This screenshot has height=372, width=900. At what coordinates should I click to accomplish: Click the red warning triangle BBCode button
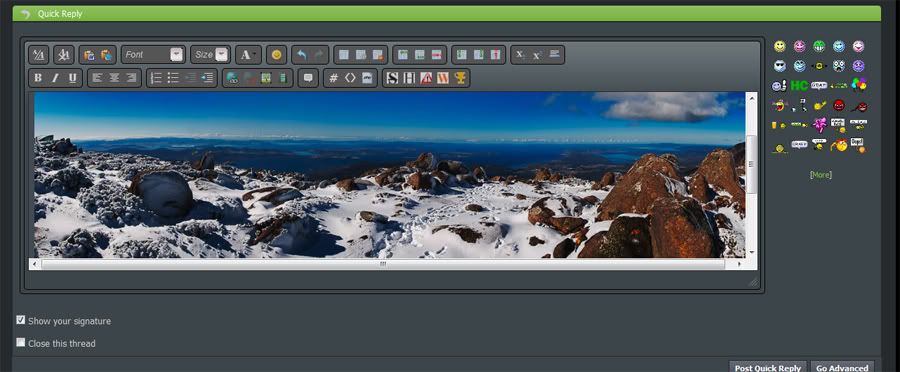click(426, 78)
